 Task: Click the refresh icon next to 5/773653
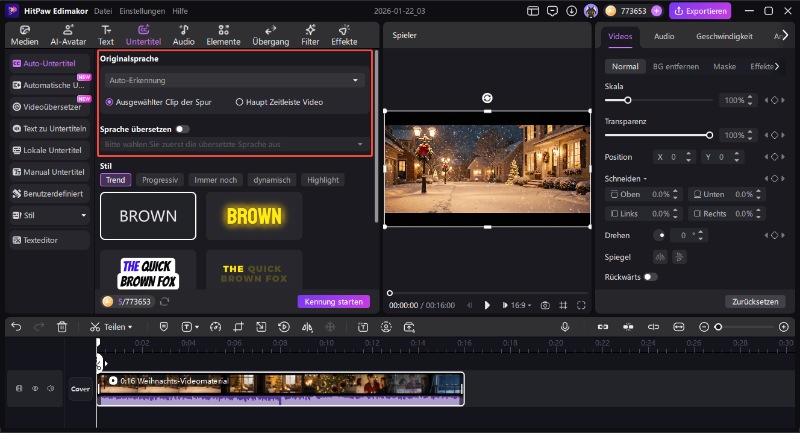(x=164, y=301)
